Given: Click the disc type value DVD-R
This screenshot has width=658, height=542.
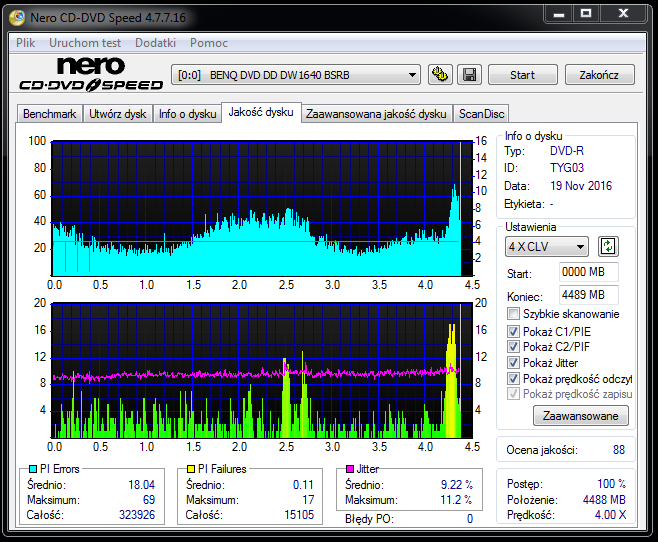Looking at the screenshot, I should coord(567,151).
